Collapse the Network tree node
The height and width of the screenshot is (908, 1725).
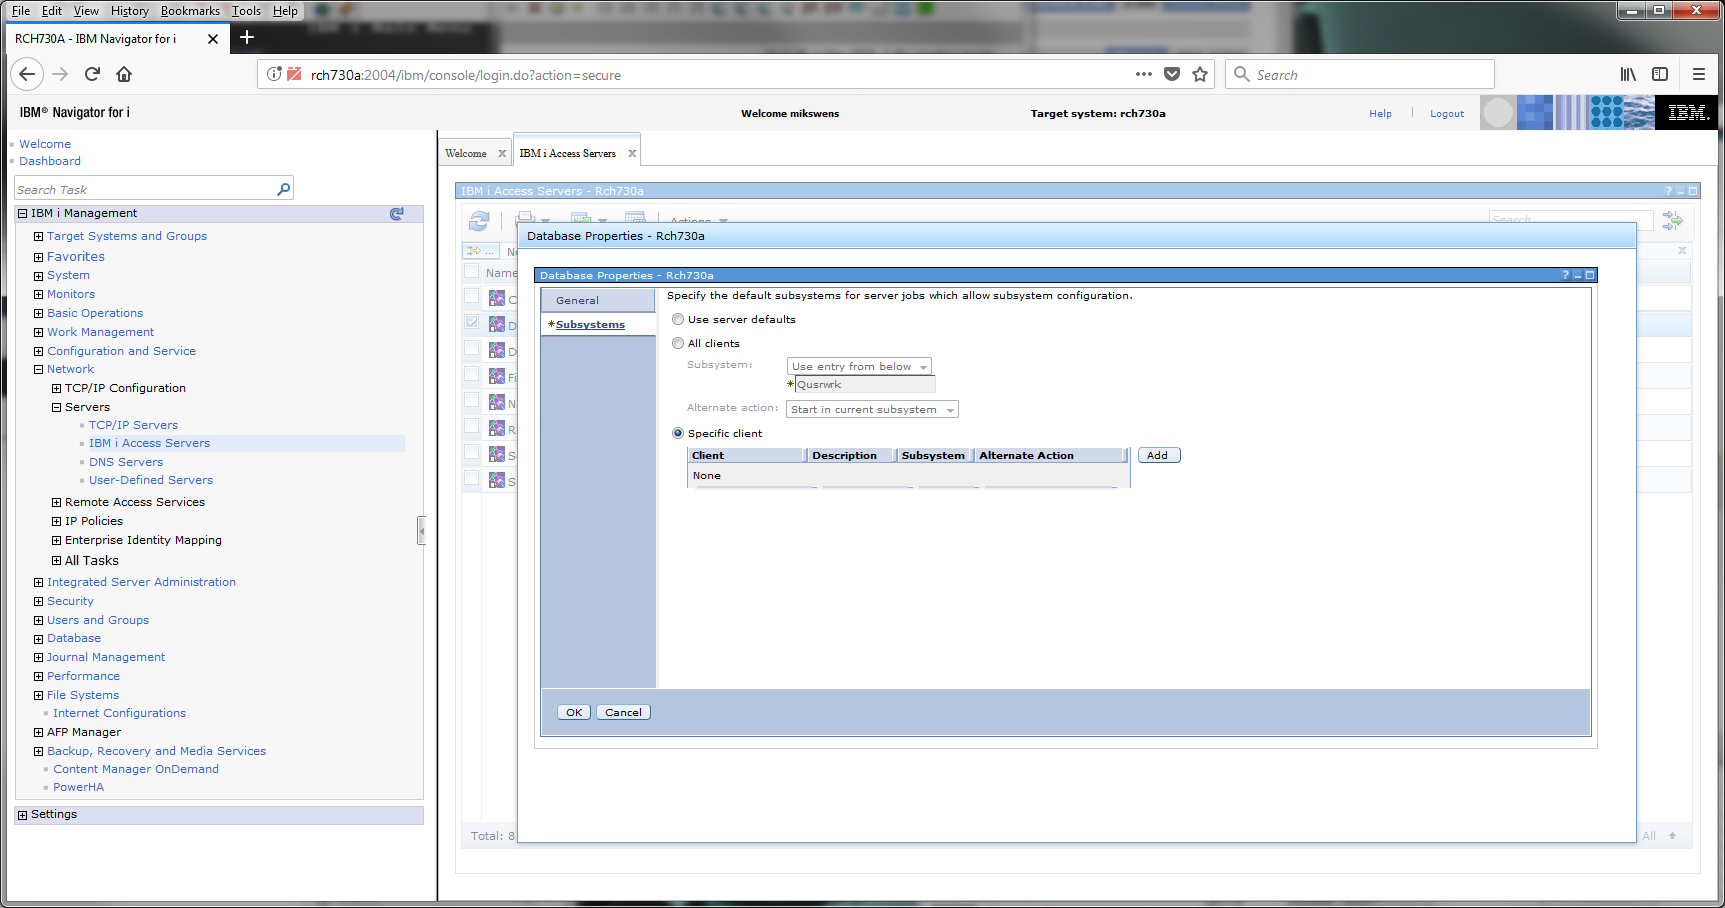click(x=38, y=370)
